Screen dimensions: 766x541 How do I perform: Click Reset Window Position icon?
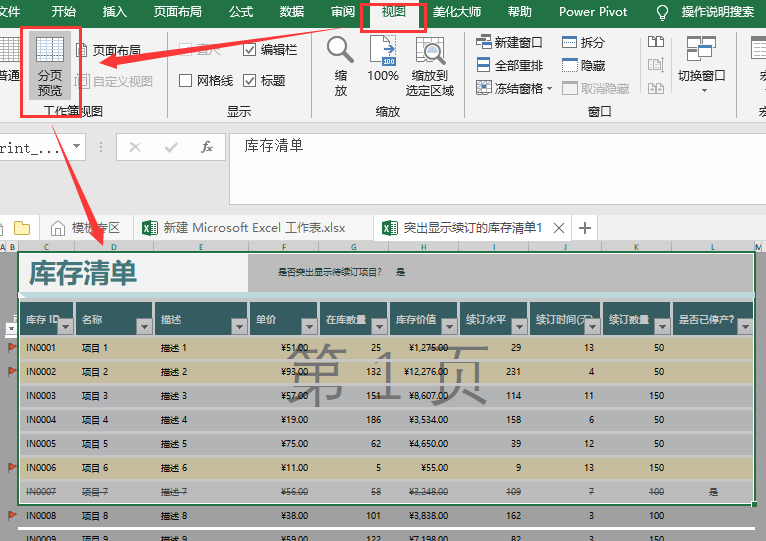pos(656,88)
